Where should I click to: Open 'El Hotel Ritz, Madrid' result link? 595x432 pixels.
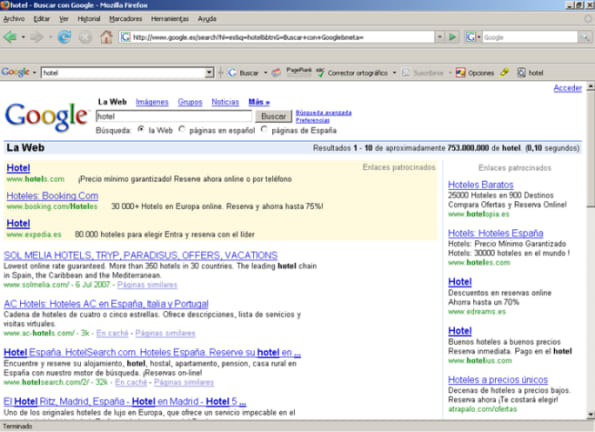[125, 401]
